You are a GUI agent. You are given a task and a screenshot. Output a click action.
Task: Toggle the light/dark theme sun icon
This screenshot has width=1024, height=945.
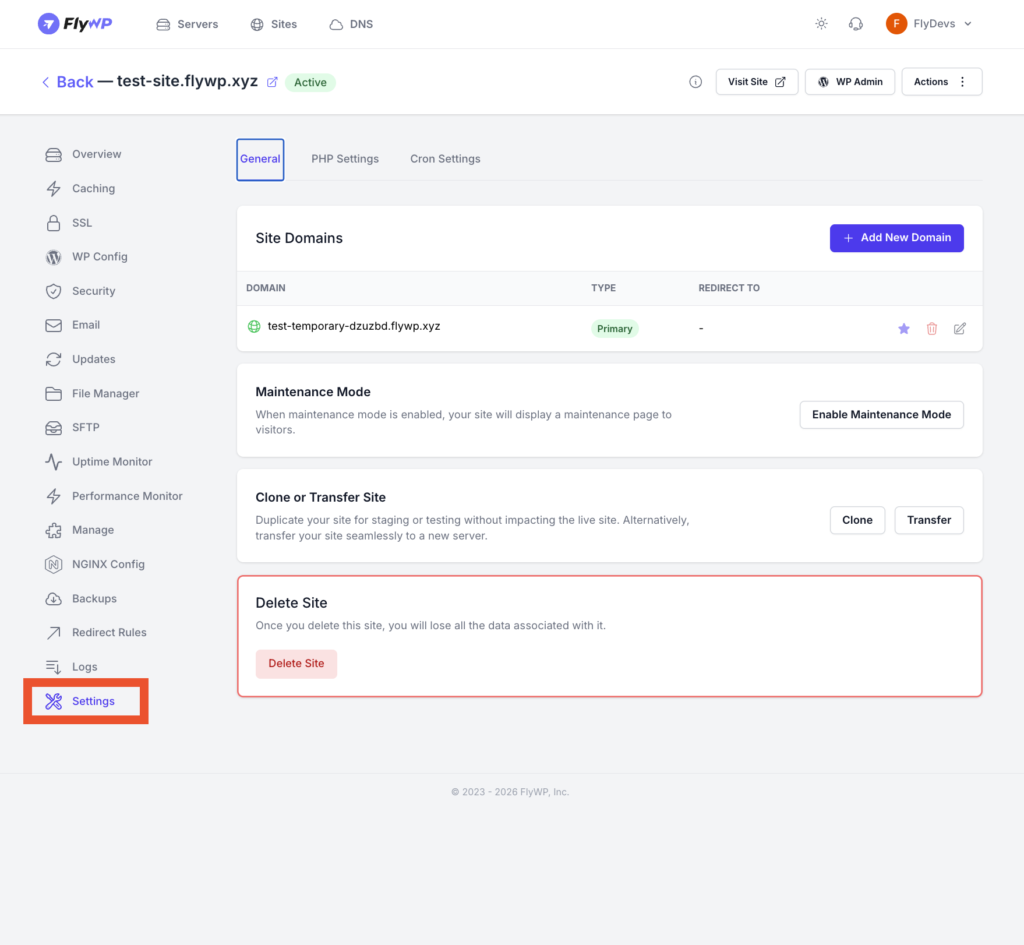pos(821,24)
